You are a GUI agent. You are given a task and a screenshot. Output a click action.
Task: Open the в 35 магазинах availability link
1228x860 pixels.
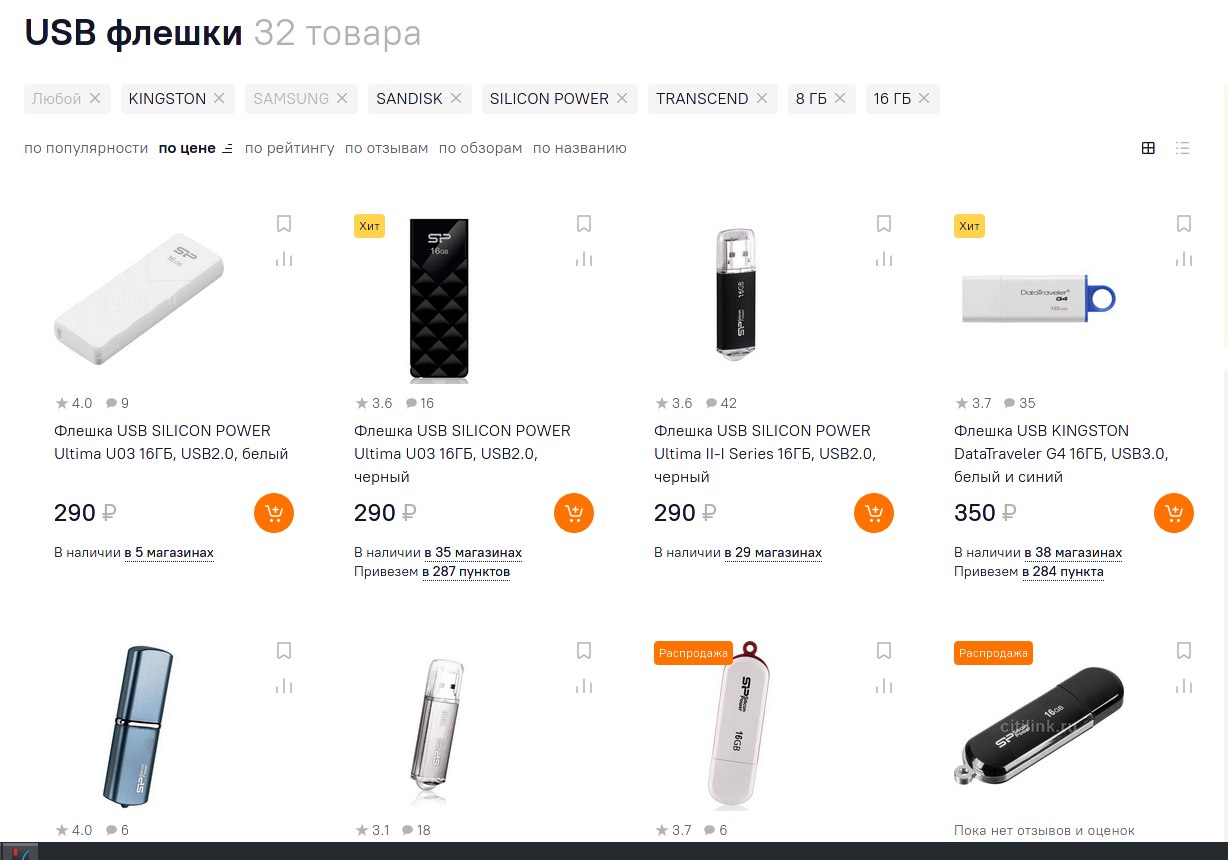pos(473,553)
